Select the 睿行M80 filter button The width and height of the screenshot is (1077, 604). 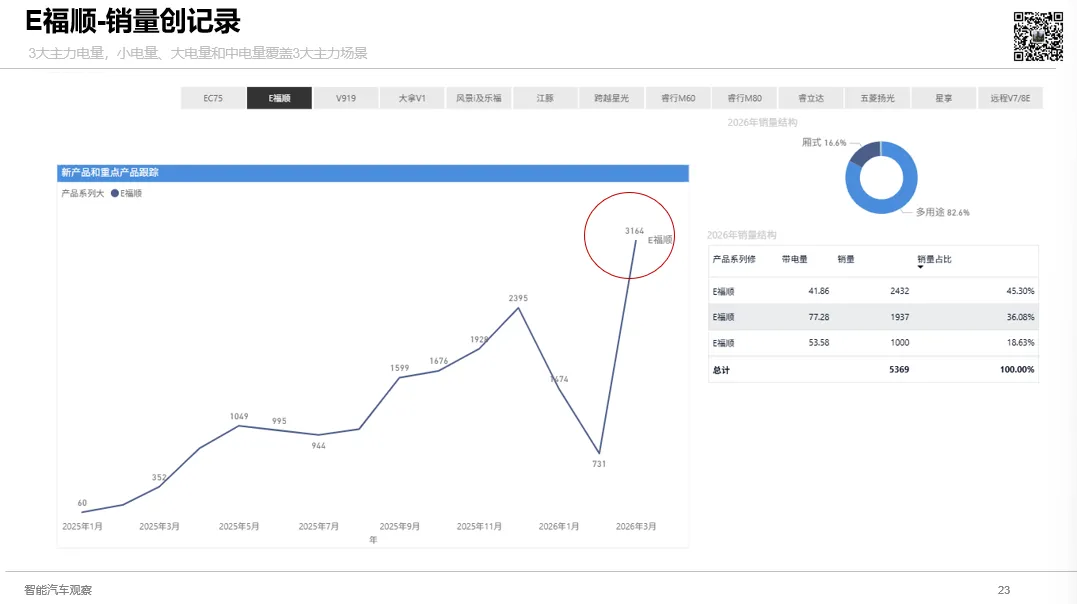coord(745,97)
